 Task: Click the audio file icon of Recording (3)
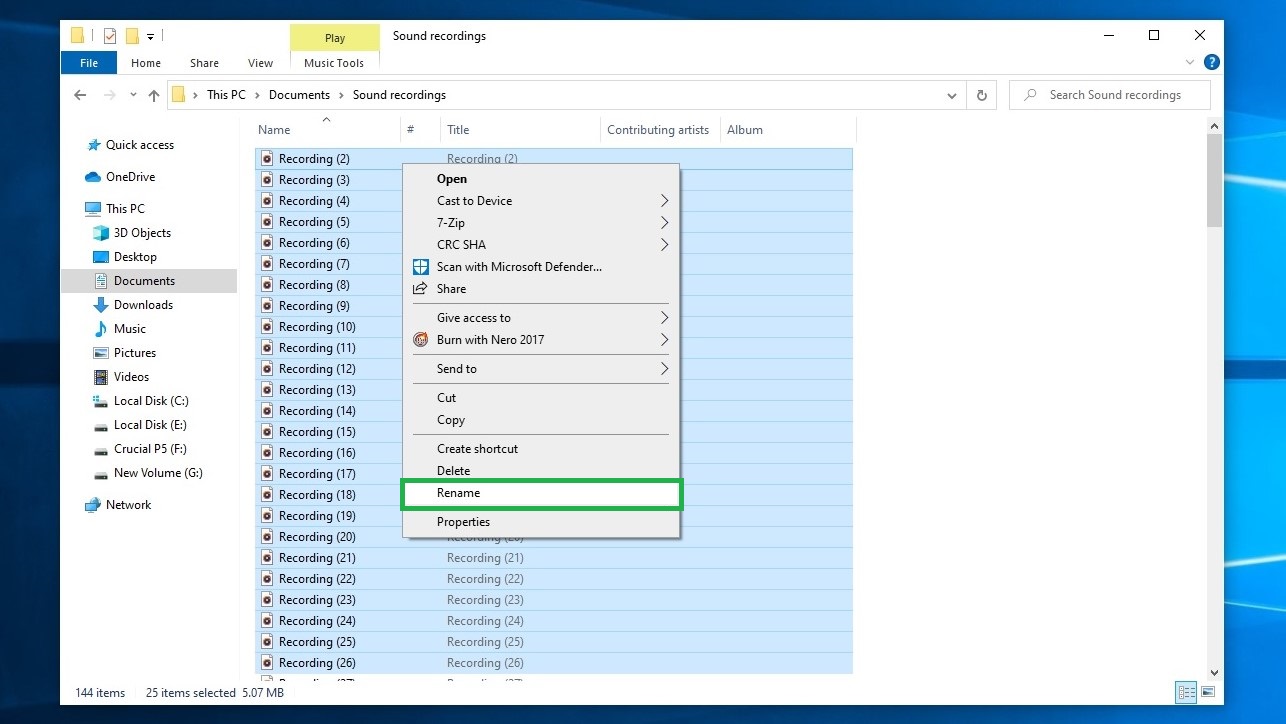coord(267,180)
